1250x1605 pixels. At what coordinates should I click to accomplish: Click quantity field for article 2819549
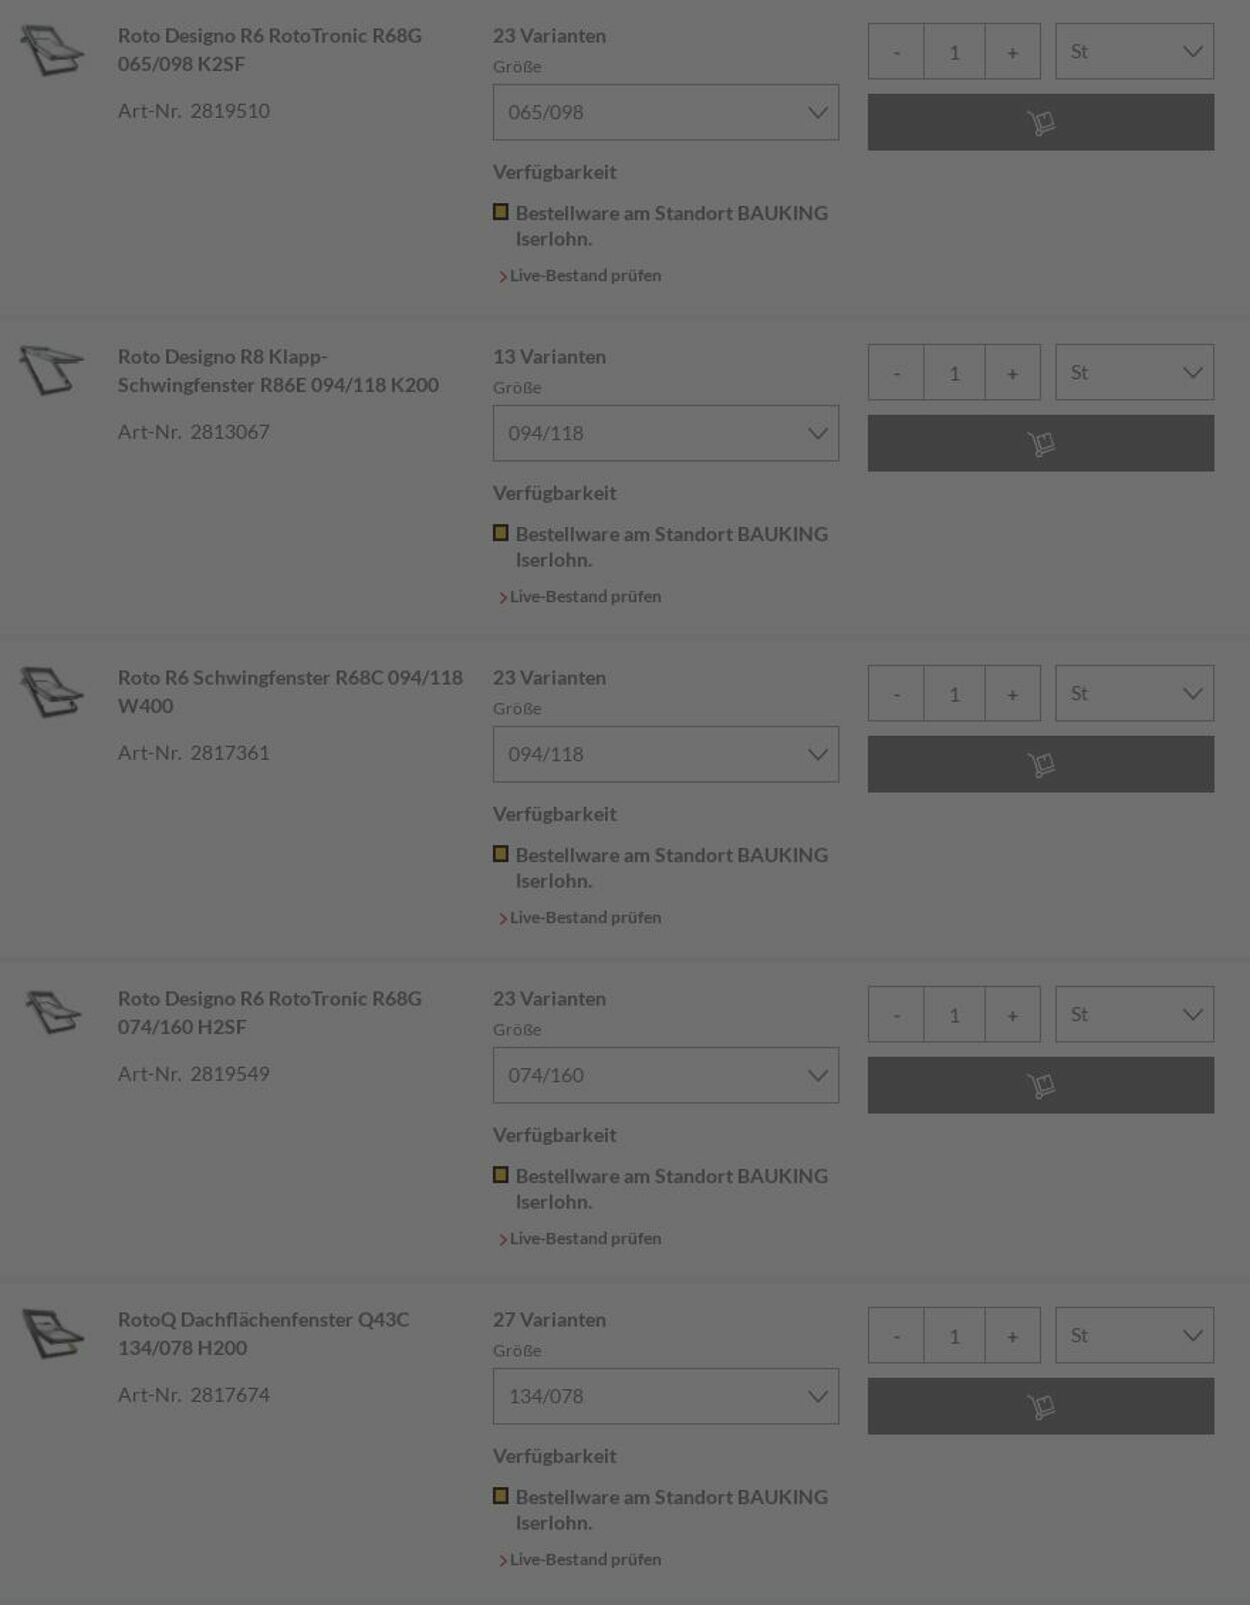coord(954,1014)
